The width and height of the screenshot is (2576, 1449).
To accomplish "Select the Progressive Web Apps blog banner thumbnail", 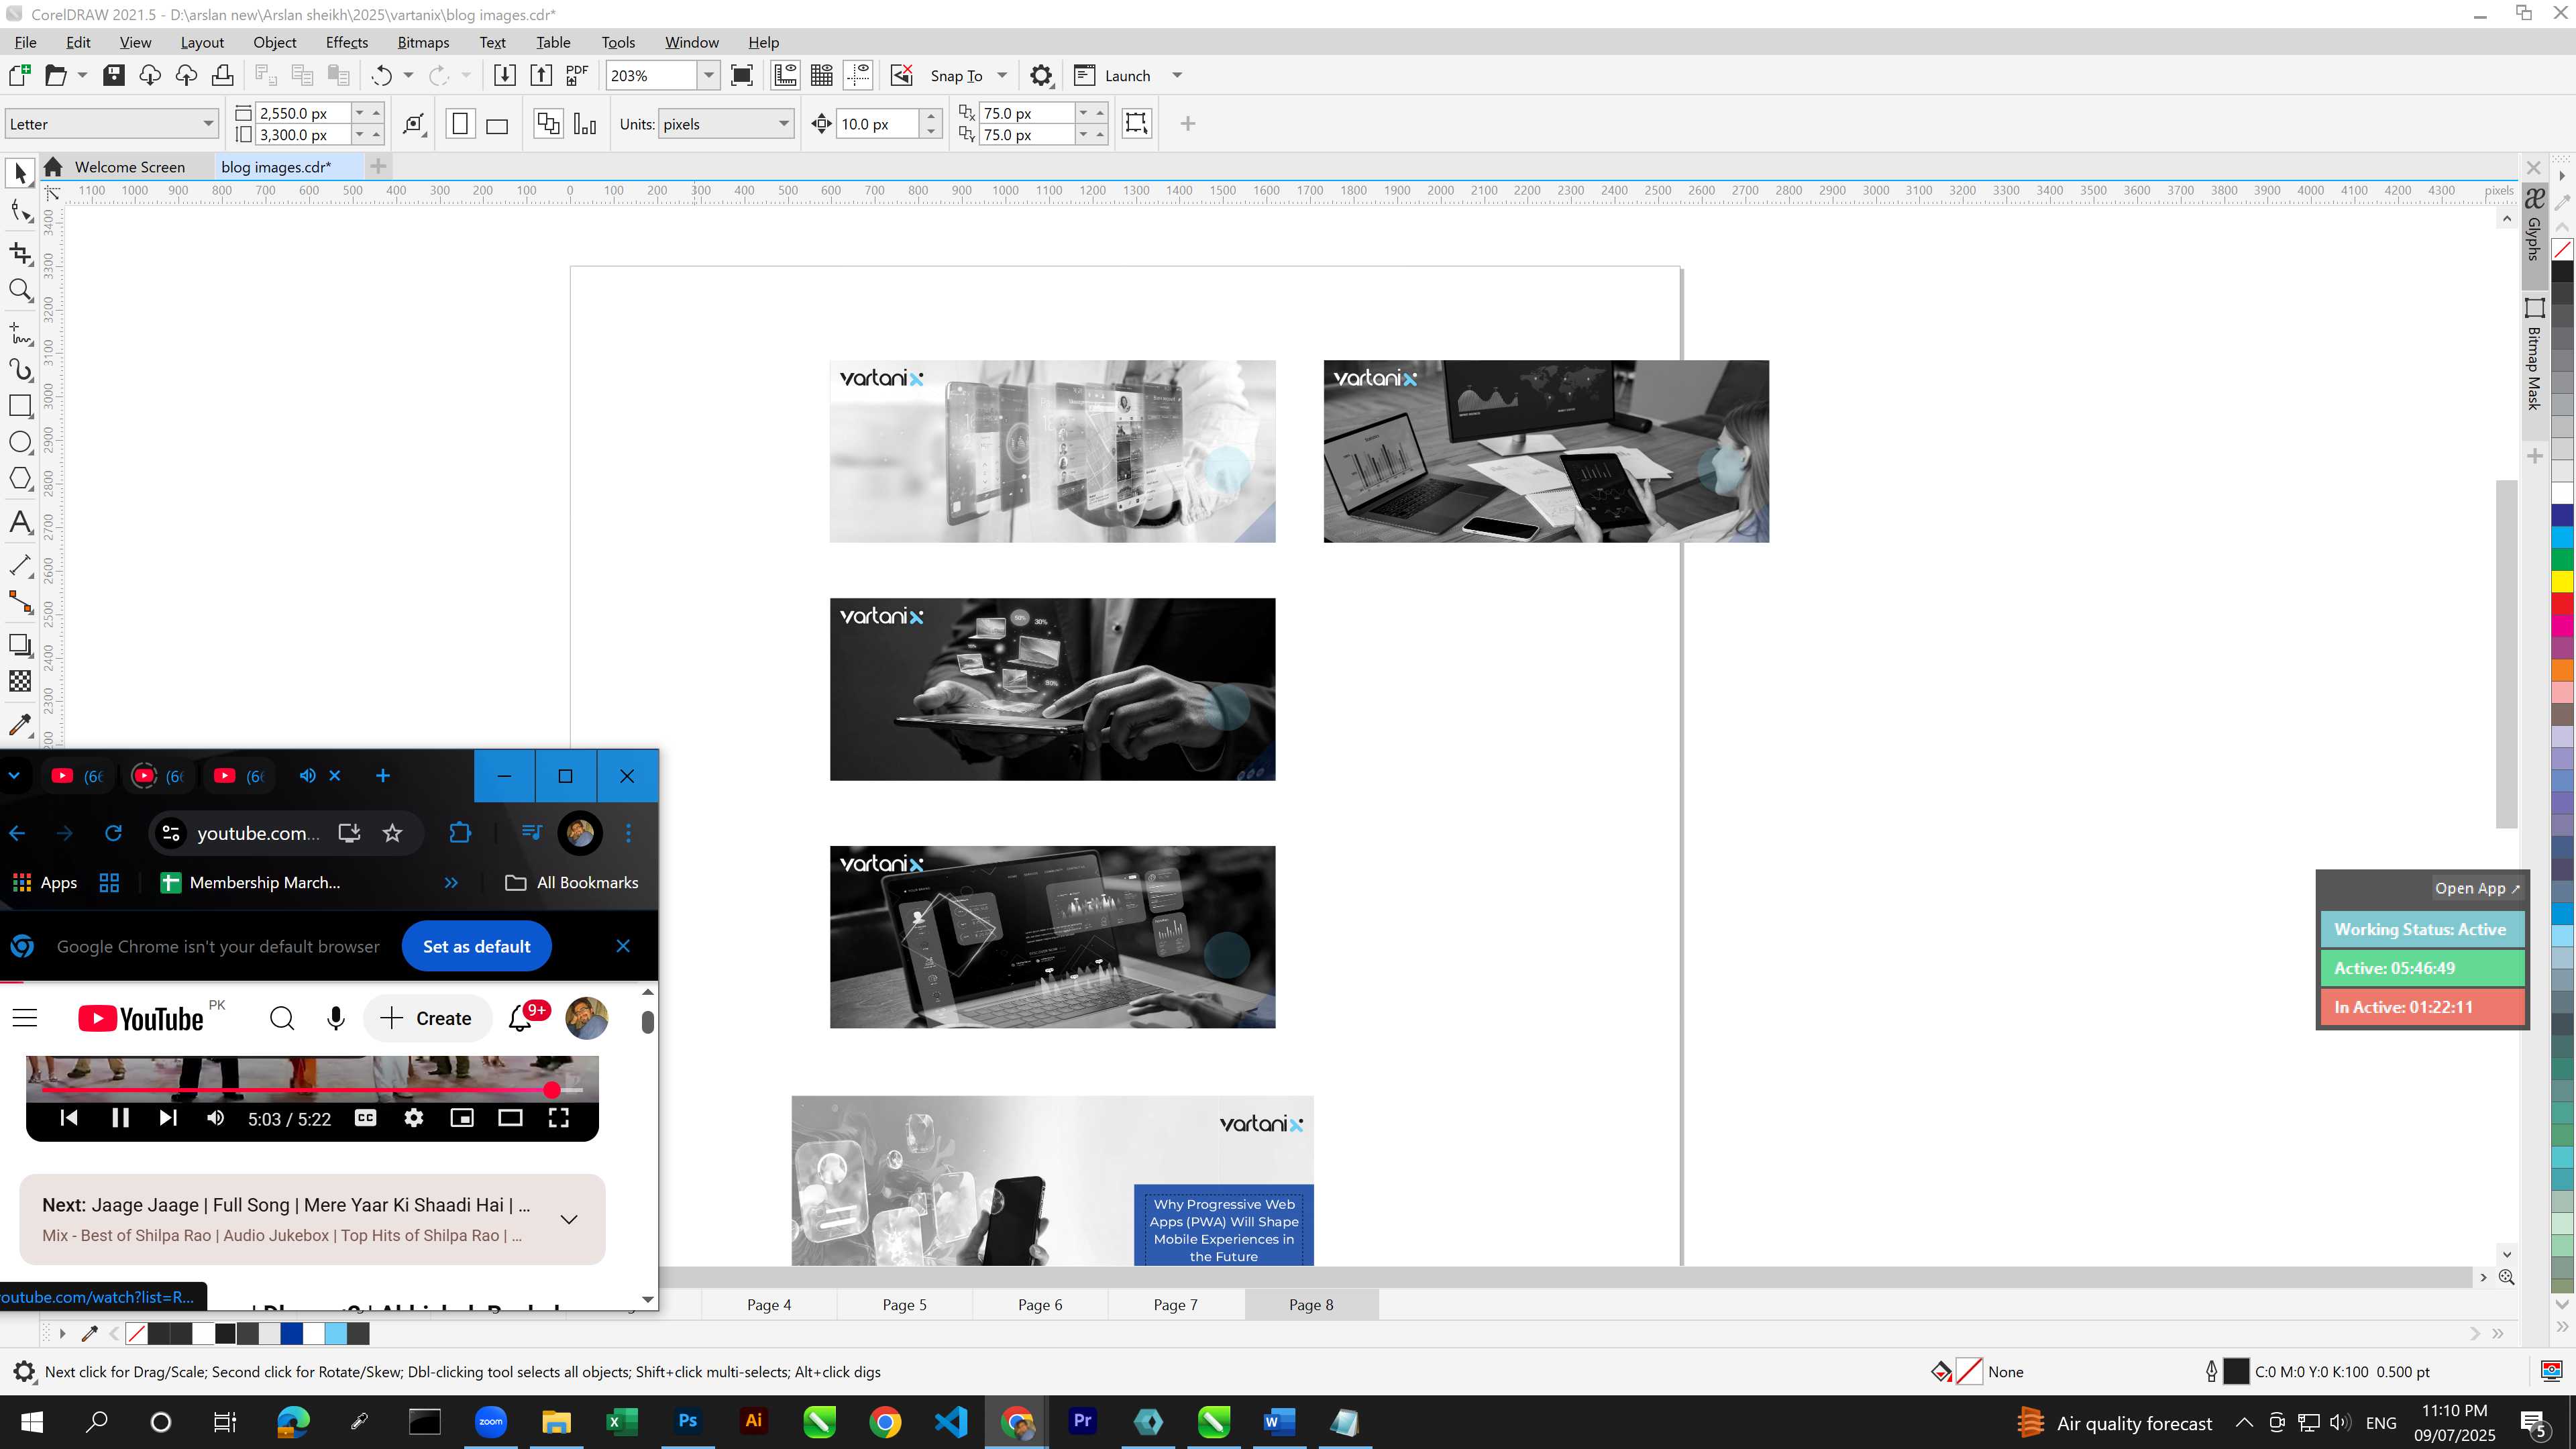I will click(1052, 1180).
